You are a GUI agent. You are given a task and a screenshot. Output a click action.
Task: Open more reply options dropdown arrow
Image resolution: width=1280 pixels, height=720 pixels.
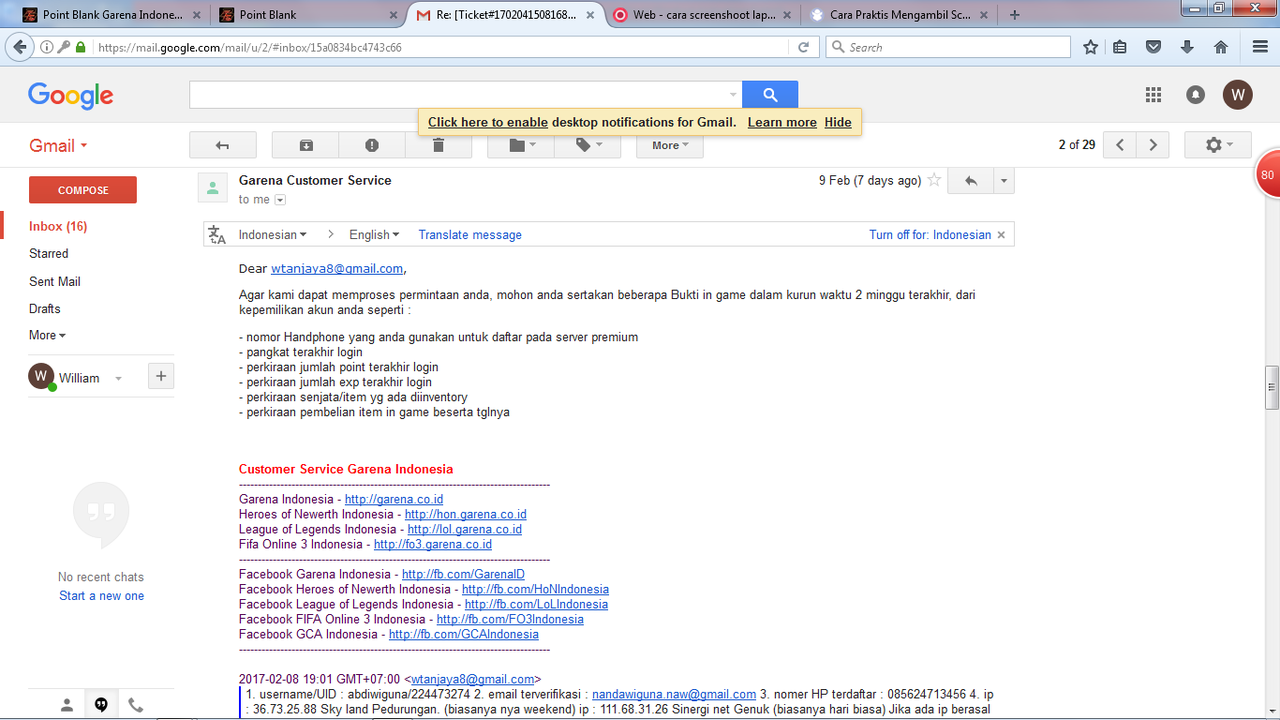tap(1003, 181)
